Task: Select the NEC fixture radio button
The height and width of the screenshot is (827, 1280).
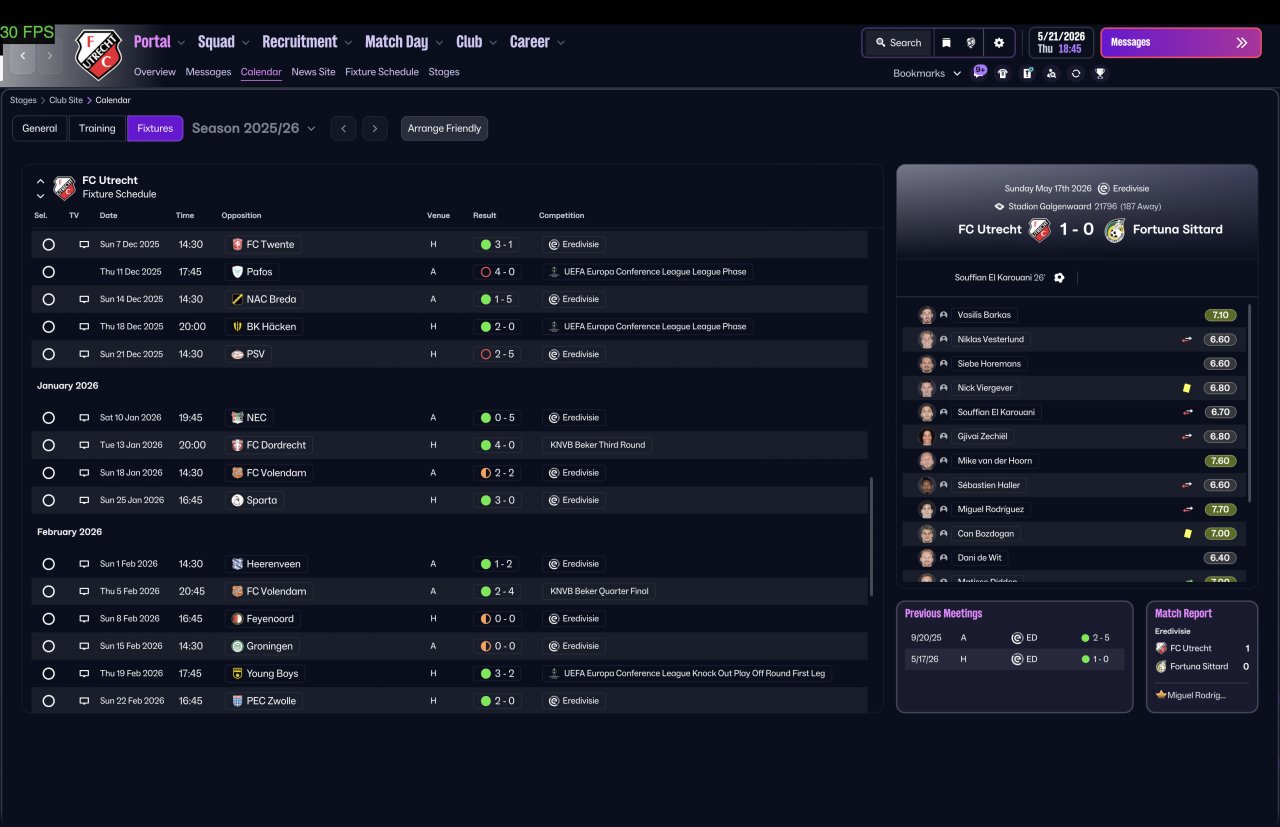Action: click(48, 418)
